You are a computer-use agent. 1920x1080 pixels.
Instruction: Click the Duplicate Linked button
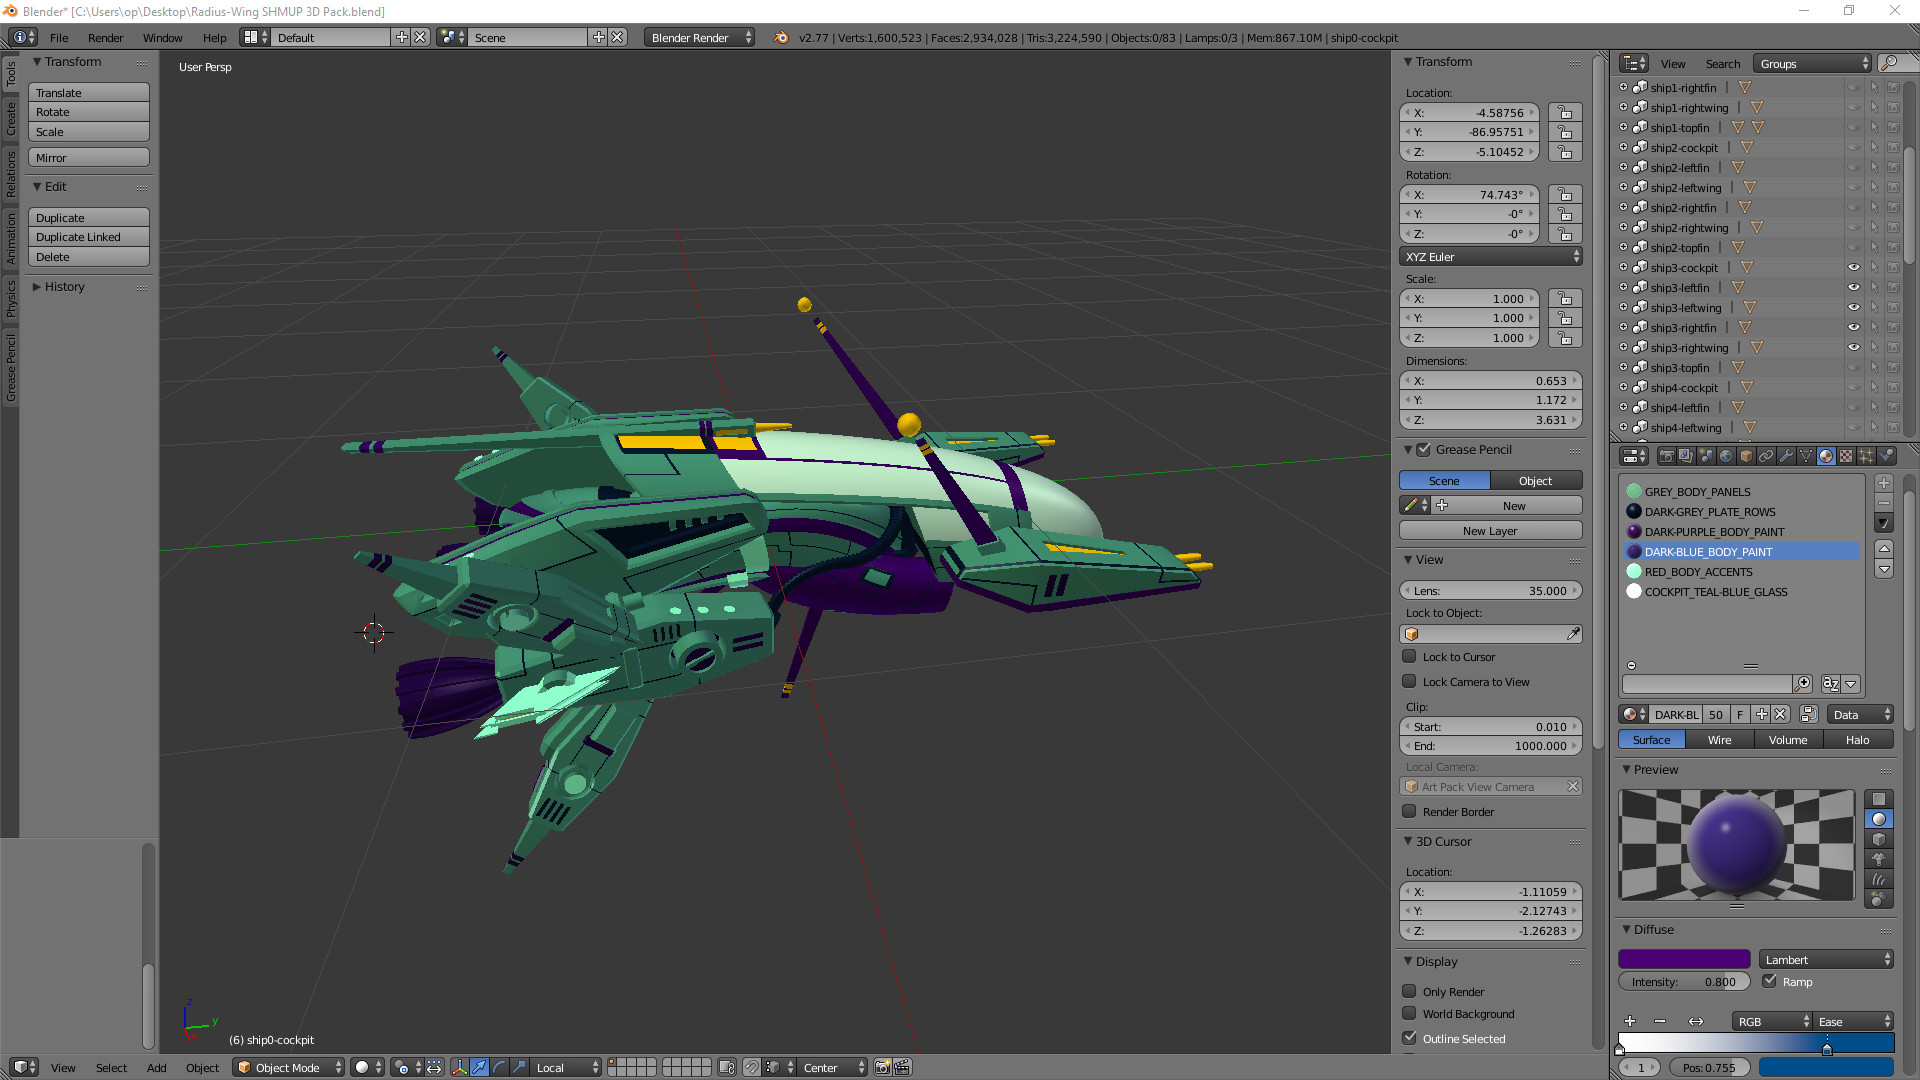[x=88, y=237]
